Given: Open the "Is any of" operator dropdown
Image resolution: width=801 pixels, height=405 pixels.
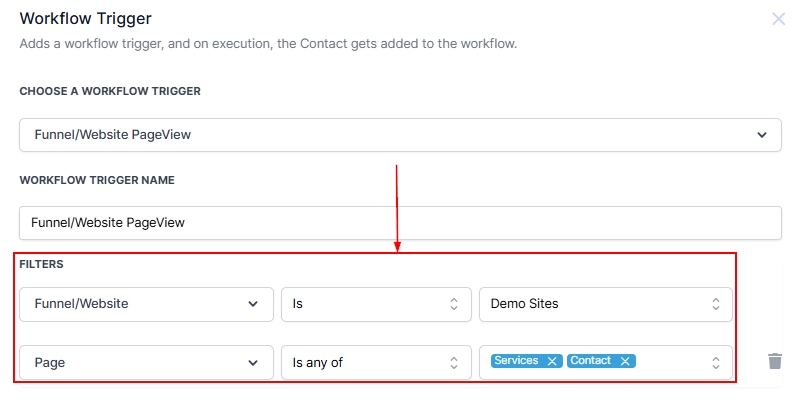Looking at the screenshot, I should click(376, 363).
